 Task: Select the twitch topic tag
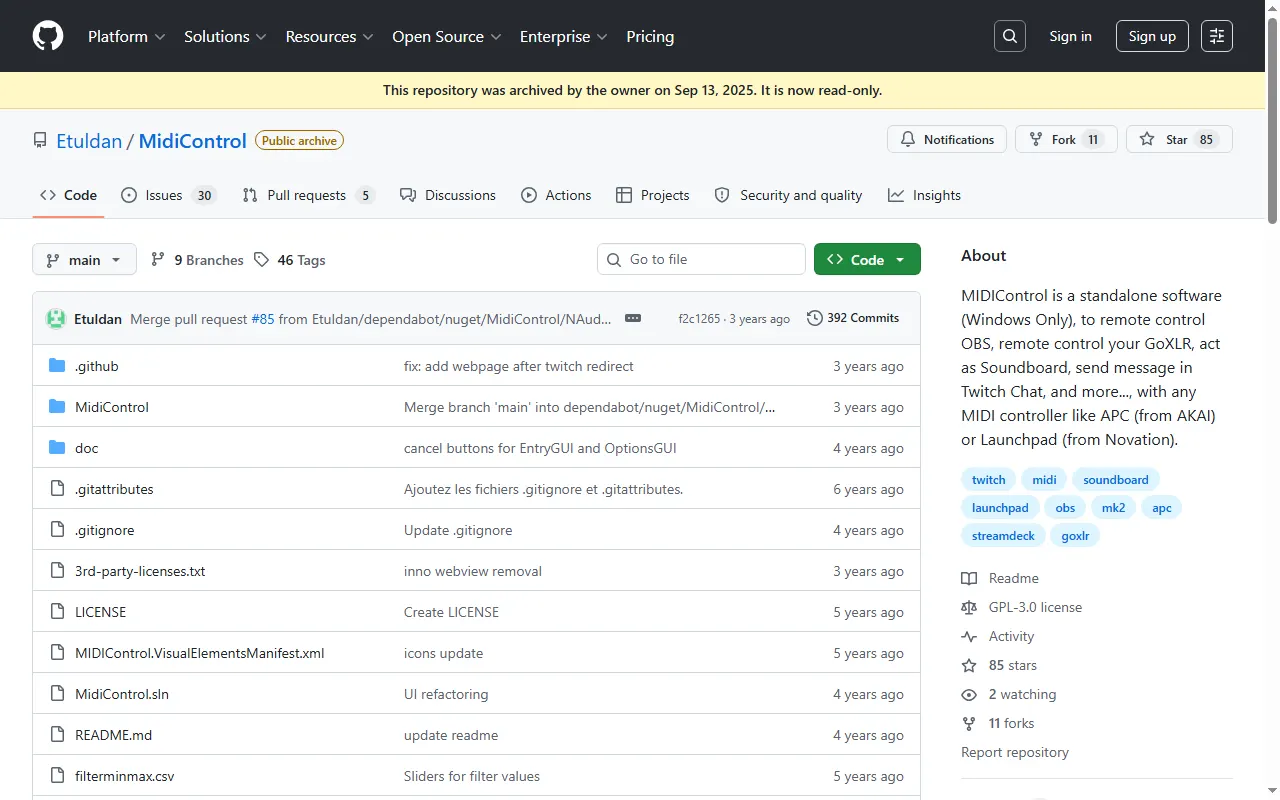[x=989, y=480]
